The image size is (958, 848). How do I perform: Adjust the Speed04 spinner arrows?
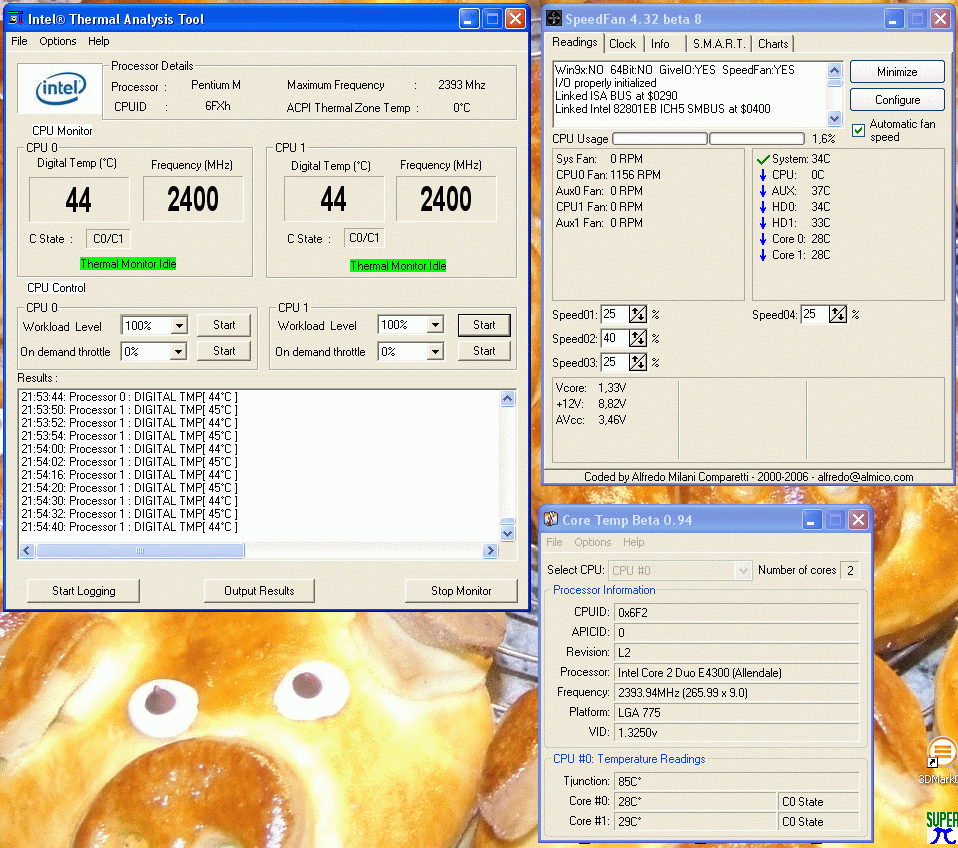click(838, 315)
